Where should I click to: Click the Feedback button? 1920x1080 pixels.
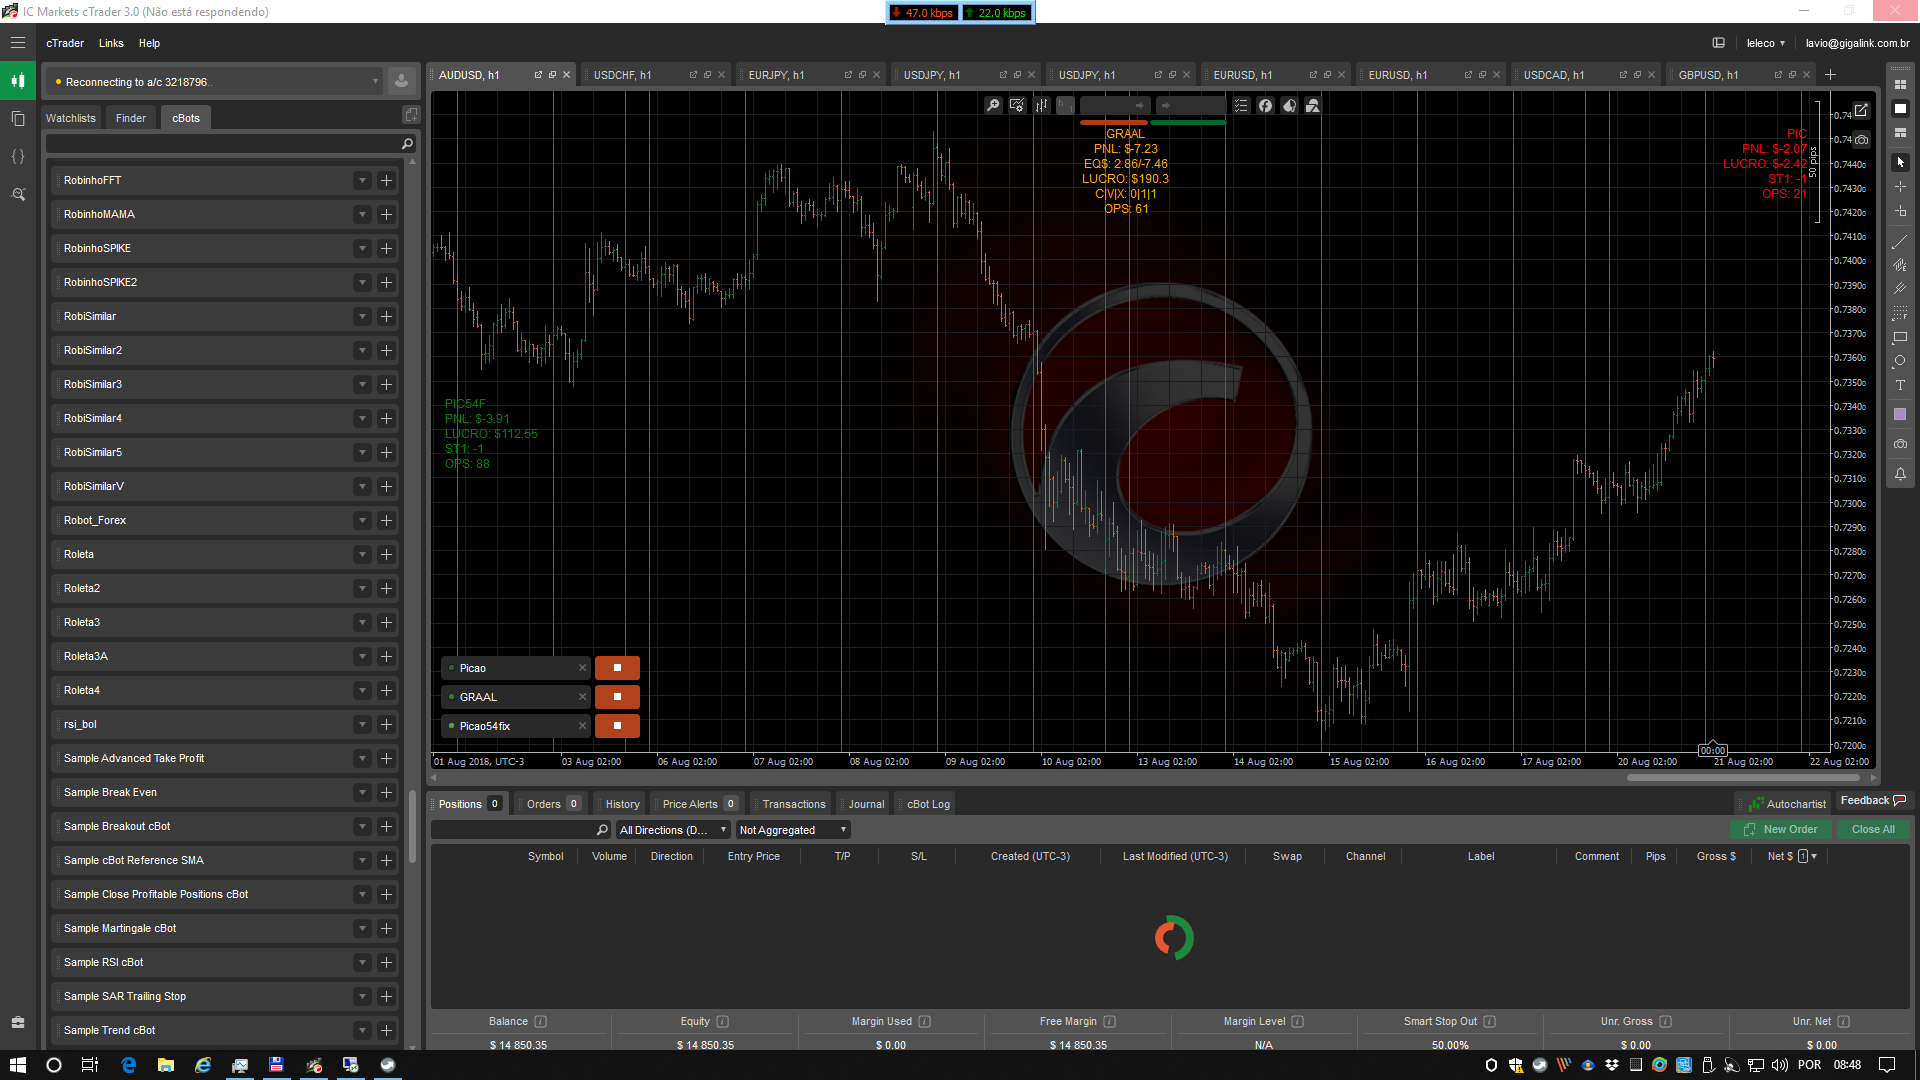point(1873,800)
